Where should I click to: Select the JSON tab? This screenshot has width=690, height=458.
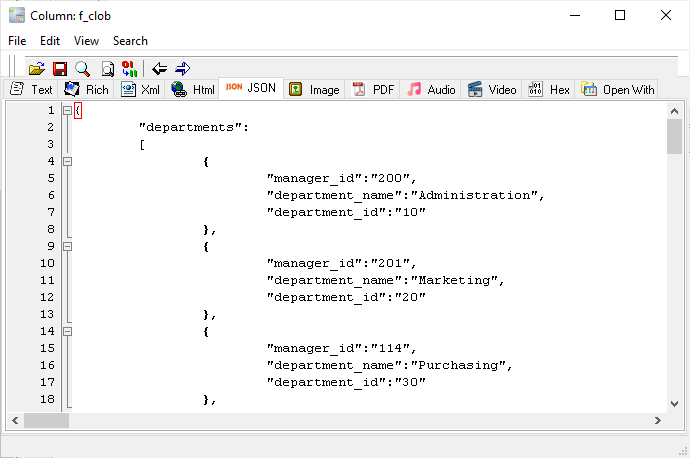(x=251, y=88)
